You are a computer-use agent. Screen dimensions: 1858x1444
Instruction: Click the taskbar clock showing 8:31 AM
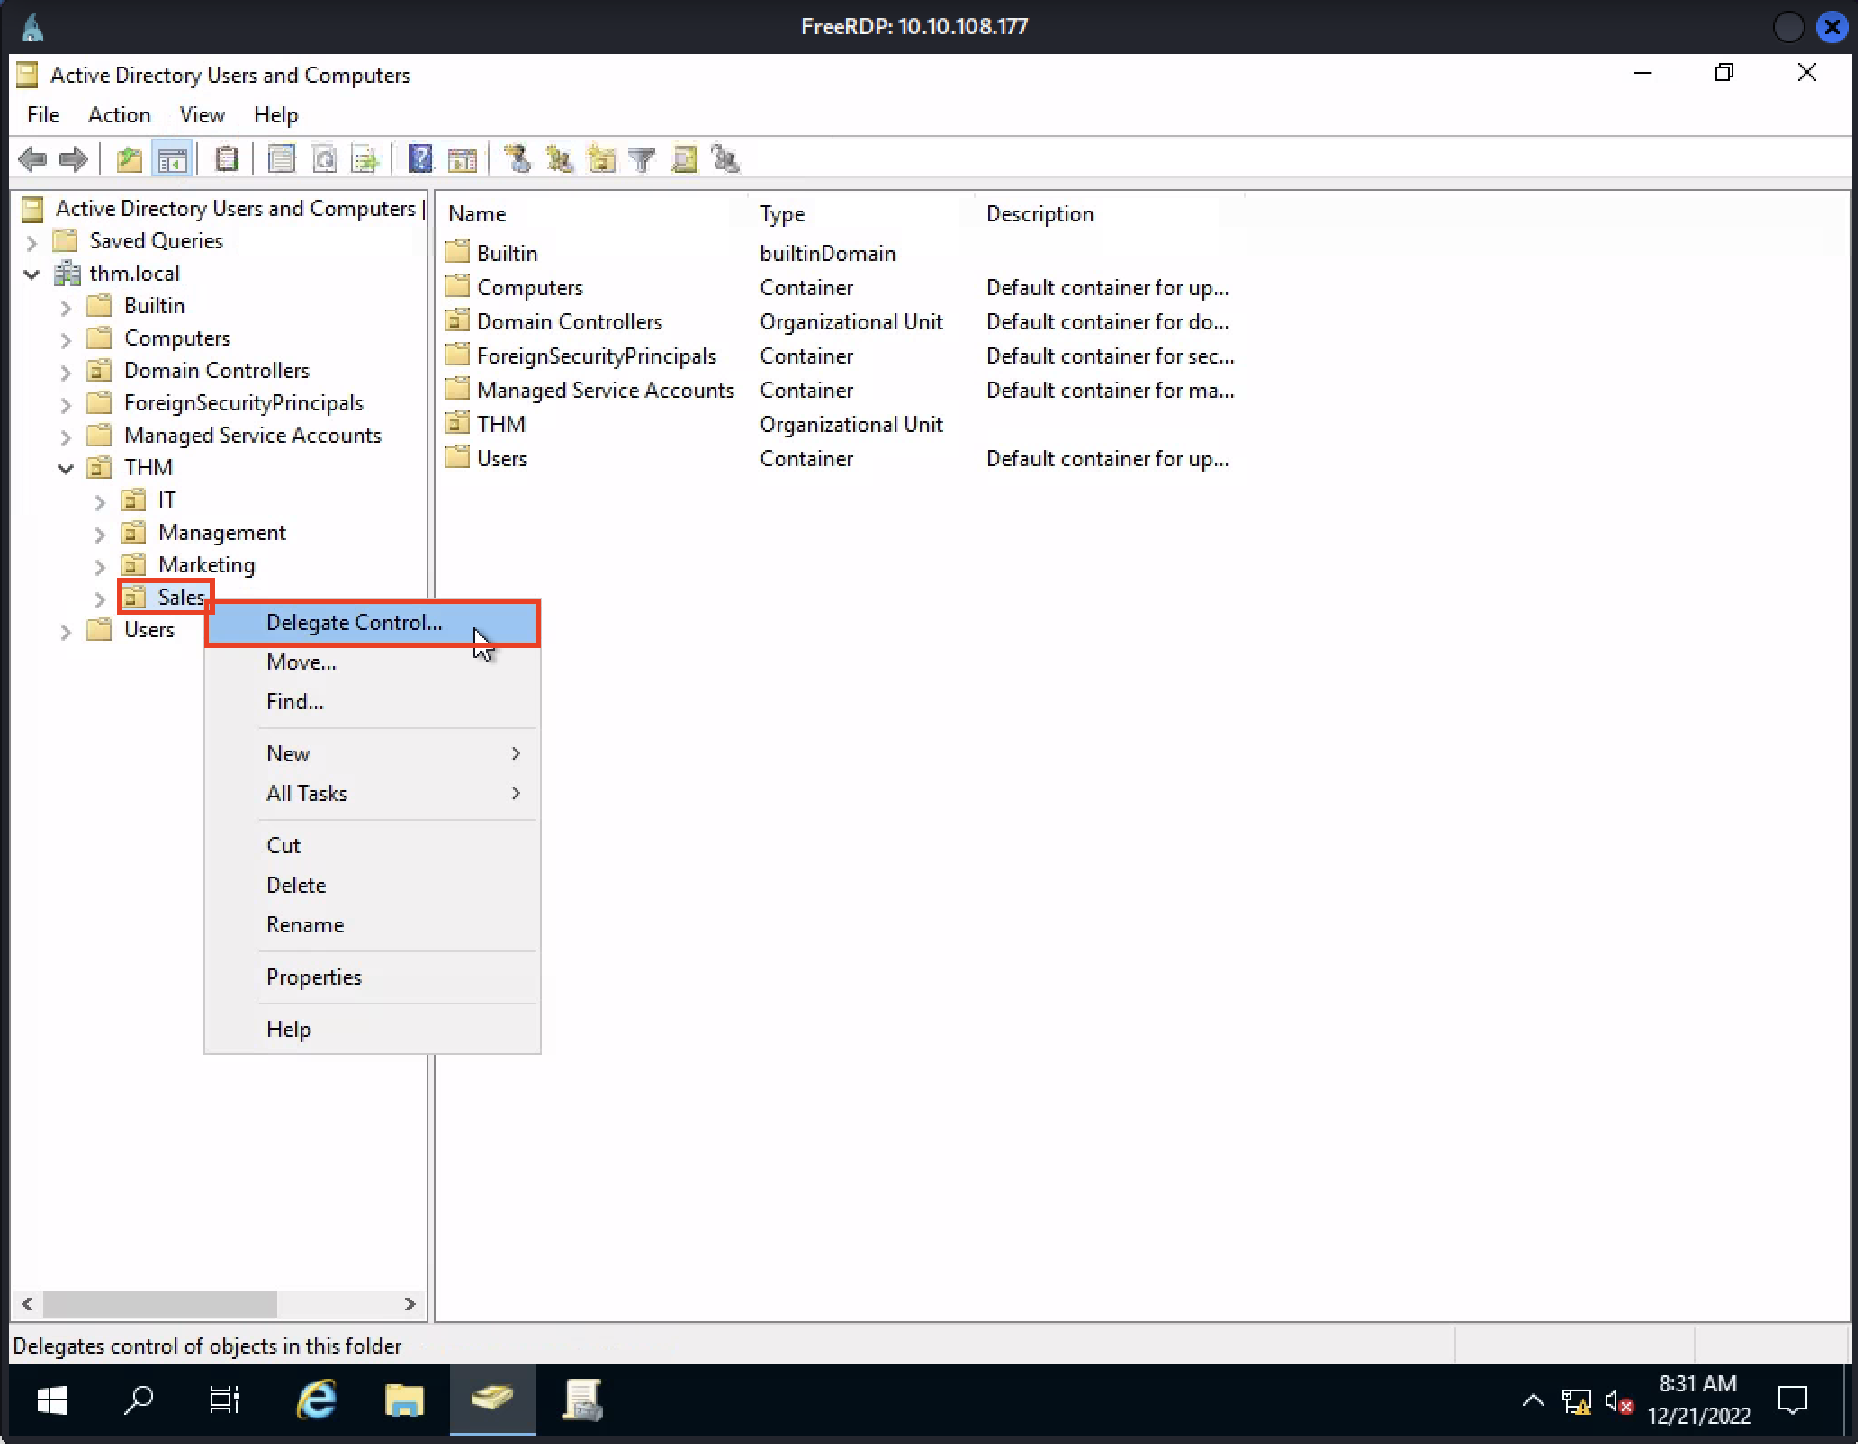[x=1699, y=1400]
